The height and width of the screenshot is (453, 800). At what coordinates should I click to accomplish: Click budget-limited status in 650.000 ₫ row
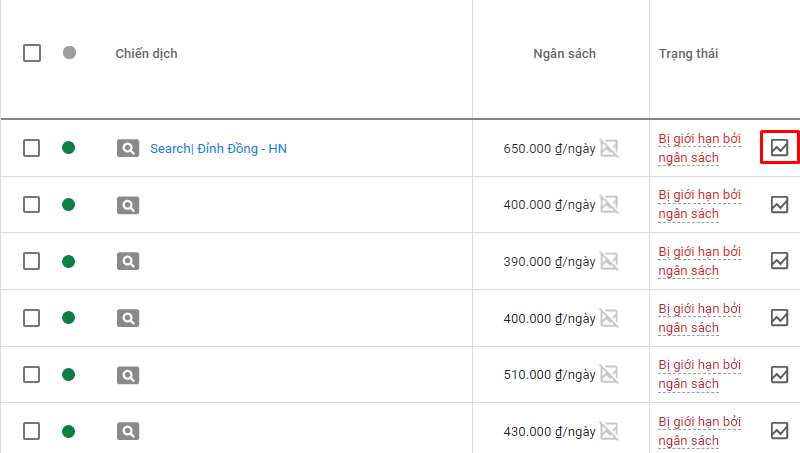point(699,148)
